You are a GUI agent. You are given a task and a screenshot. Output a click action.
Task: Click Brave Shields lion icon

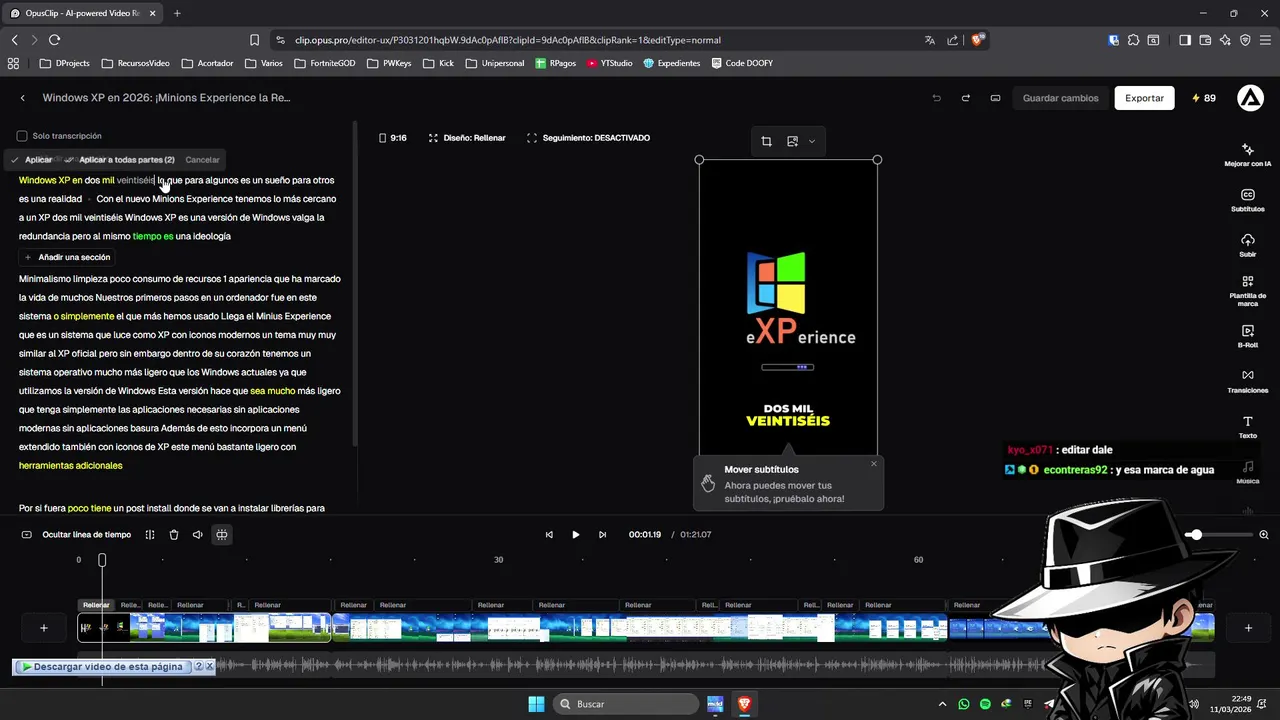click(977, 40)
